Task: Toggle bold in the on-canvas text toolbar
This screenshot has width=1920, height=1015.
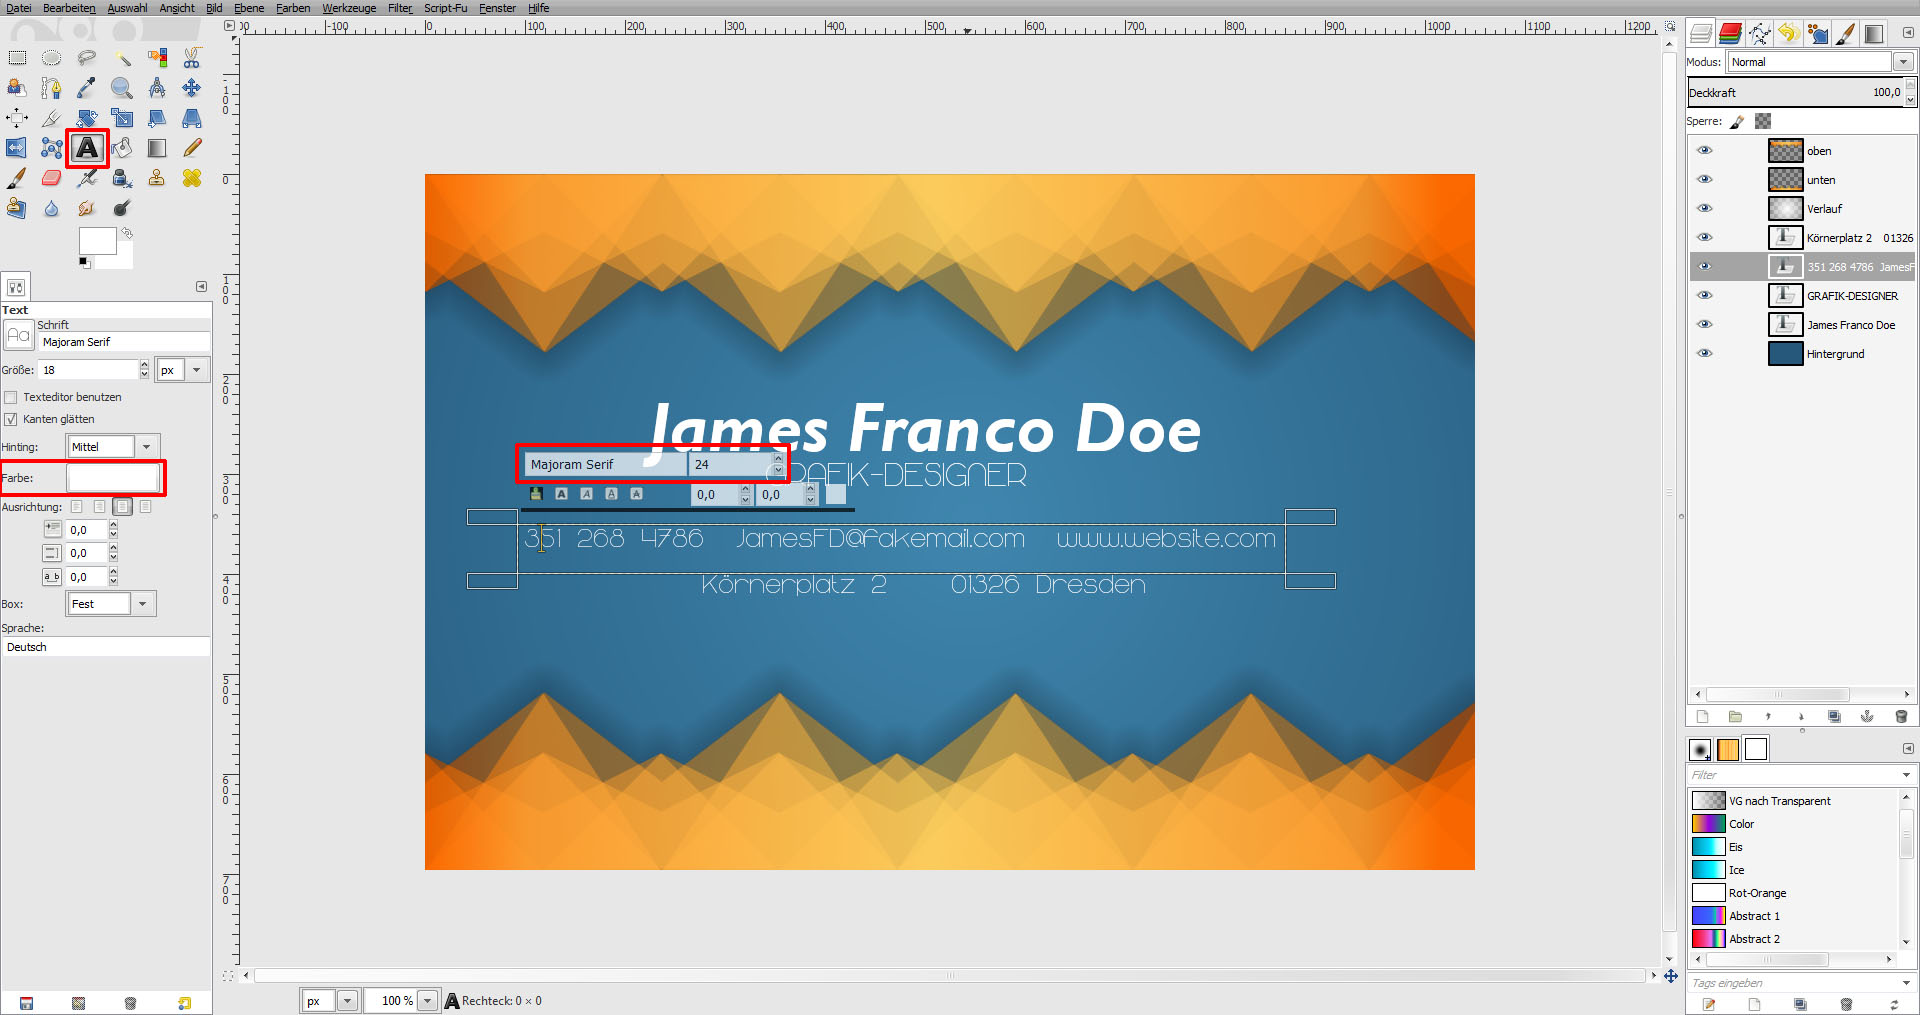Action: [563, 493]
